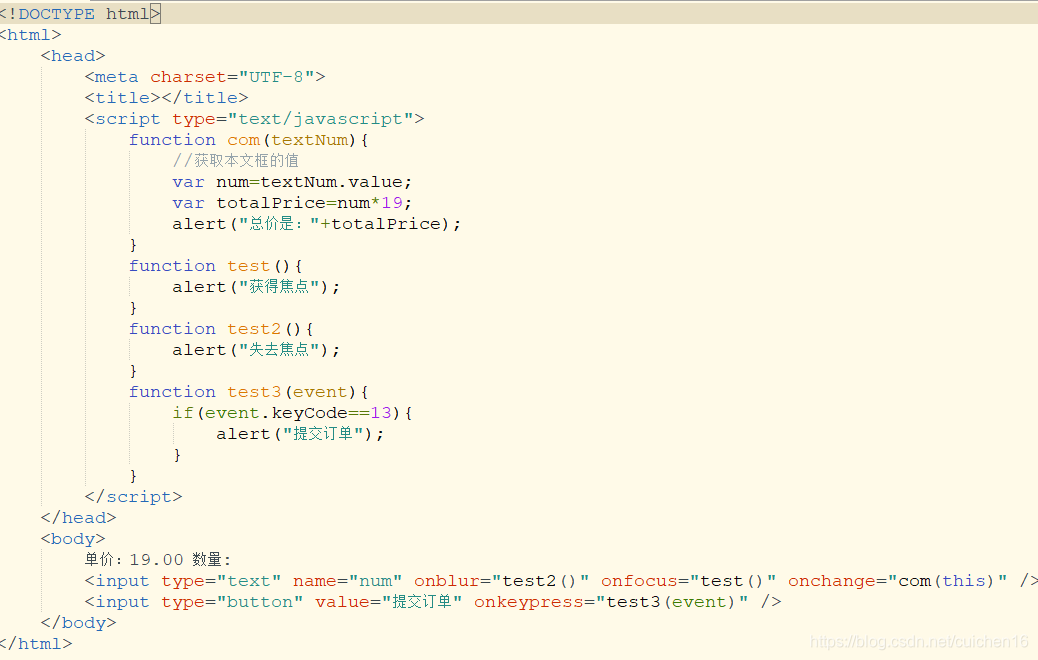Click the empty title tag line
This screenshot has height=660, width=1038.
click(167, 98)
